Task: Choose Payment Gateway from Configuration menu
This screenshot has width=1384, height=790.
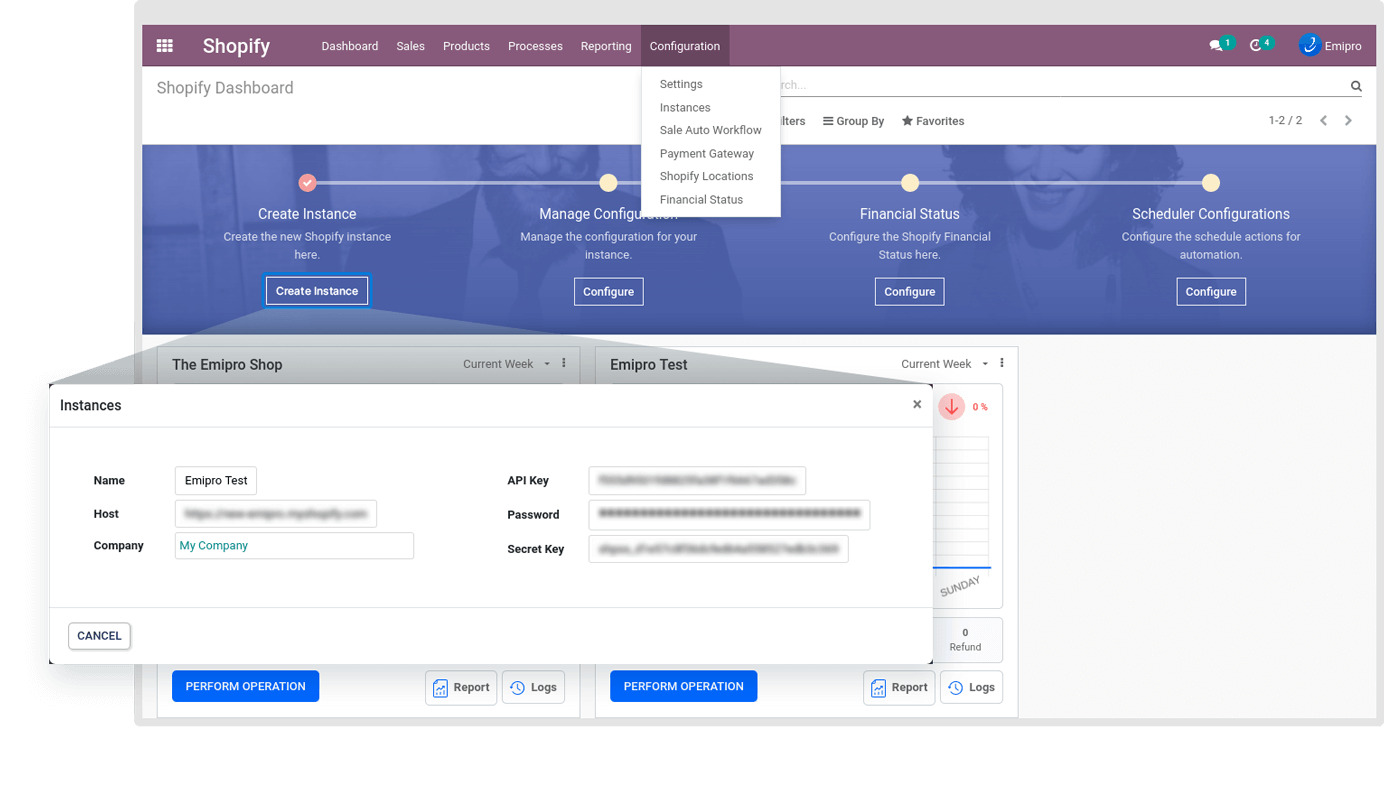Action: tap(706, 153)
